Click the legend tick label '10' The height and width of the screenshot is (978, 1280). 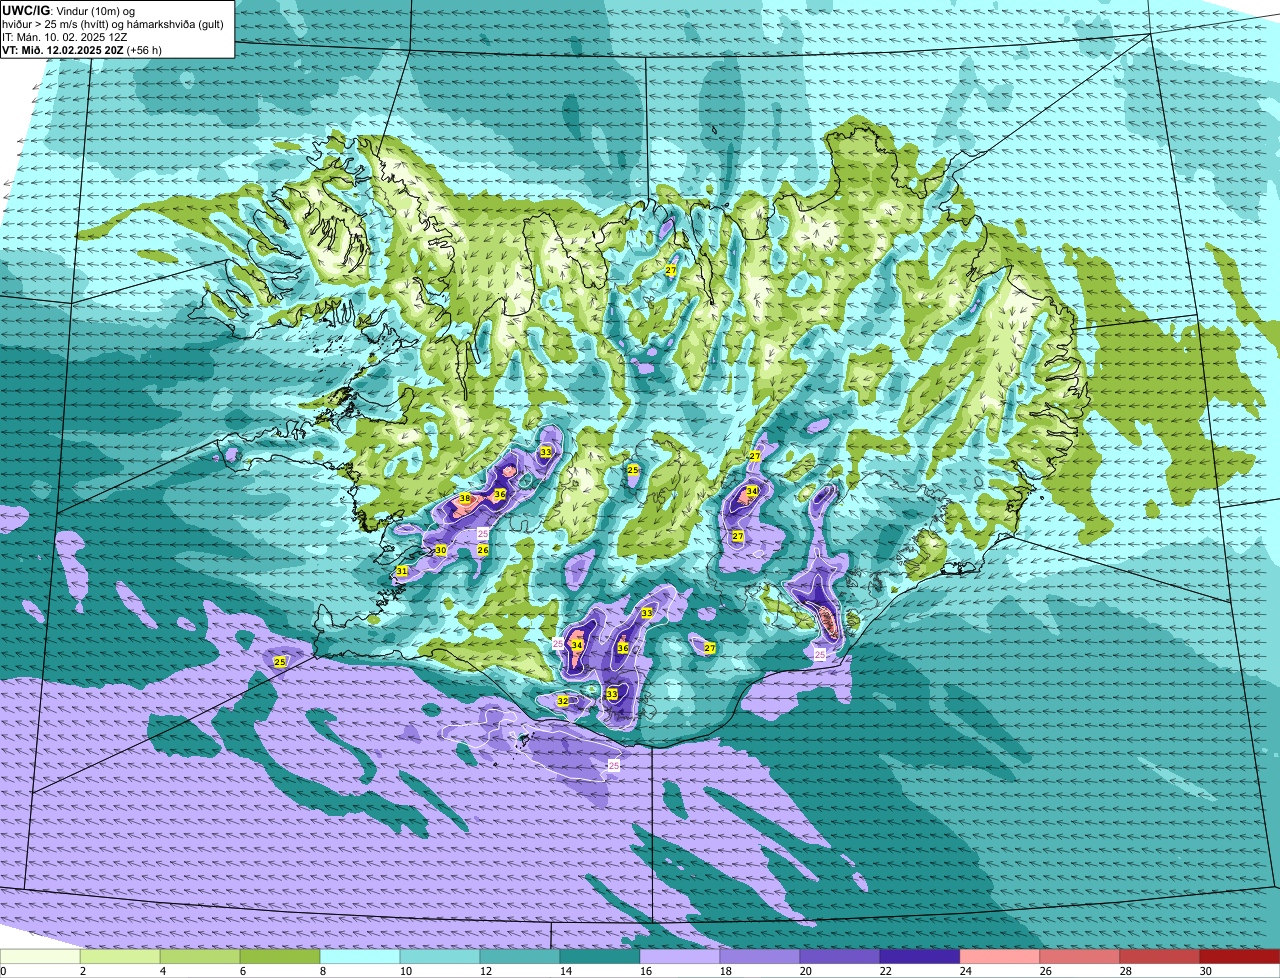click(406, 971)
